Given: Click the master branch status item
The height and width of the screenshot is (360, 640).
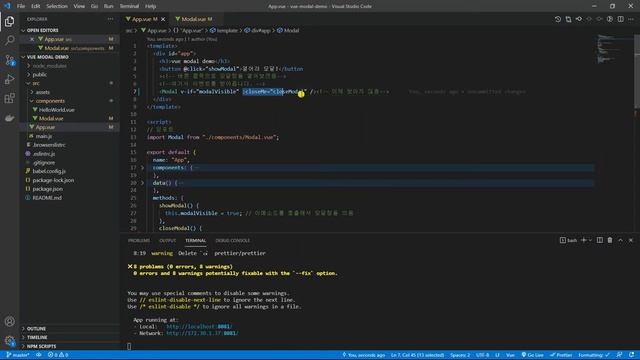Looking at the screenshot, I should click(x=18, y=355).
